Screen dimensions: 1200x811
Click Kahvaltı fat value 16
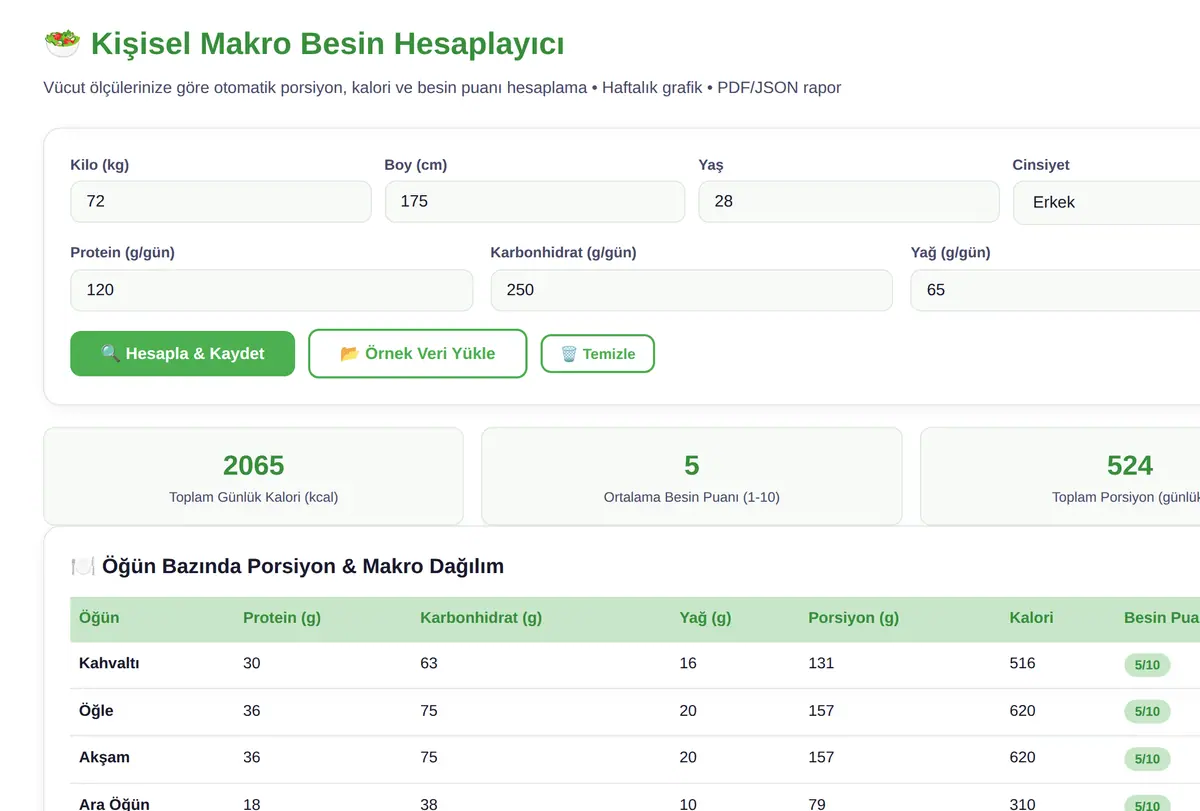(688, 663)
